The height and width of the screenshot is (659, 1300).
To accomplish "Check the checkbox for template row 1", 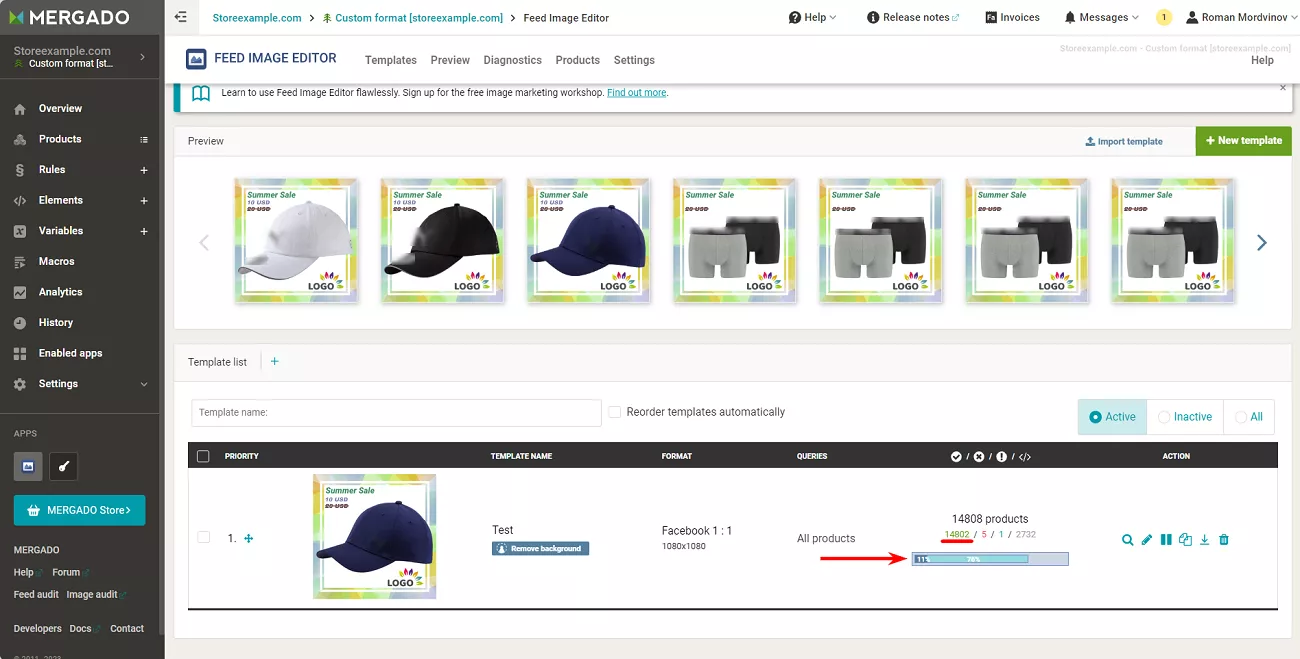I will [204, 537].
